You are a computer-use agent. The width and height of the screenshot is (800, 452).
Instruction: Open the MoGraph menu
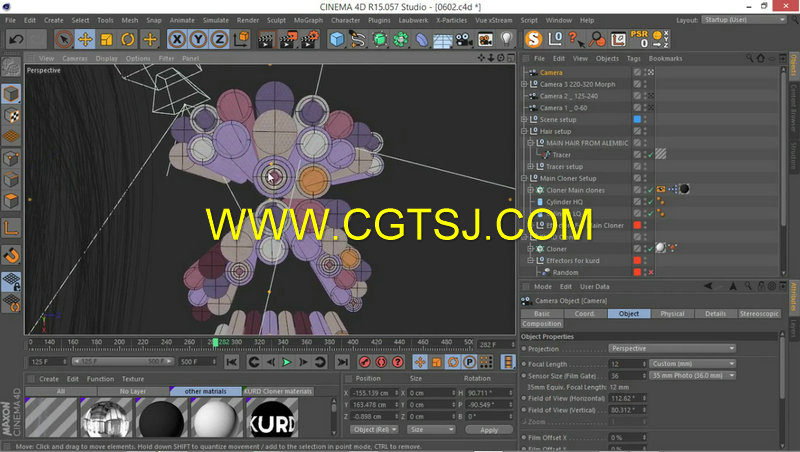point(308,20)
